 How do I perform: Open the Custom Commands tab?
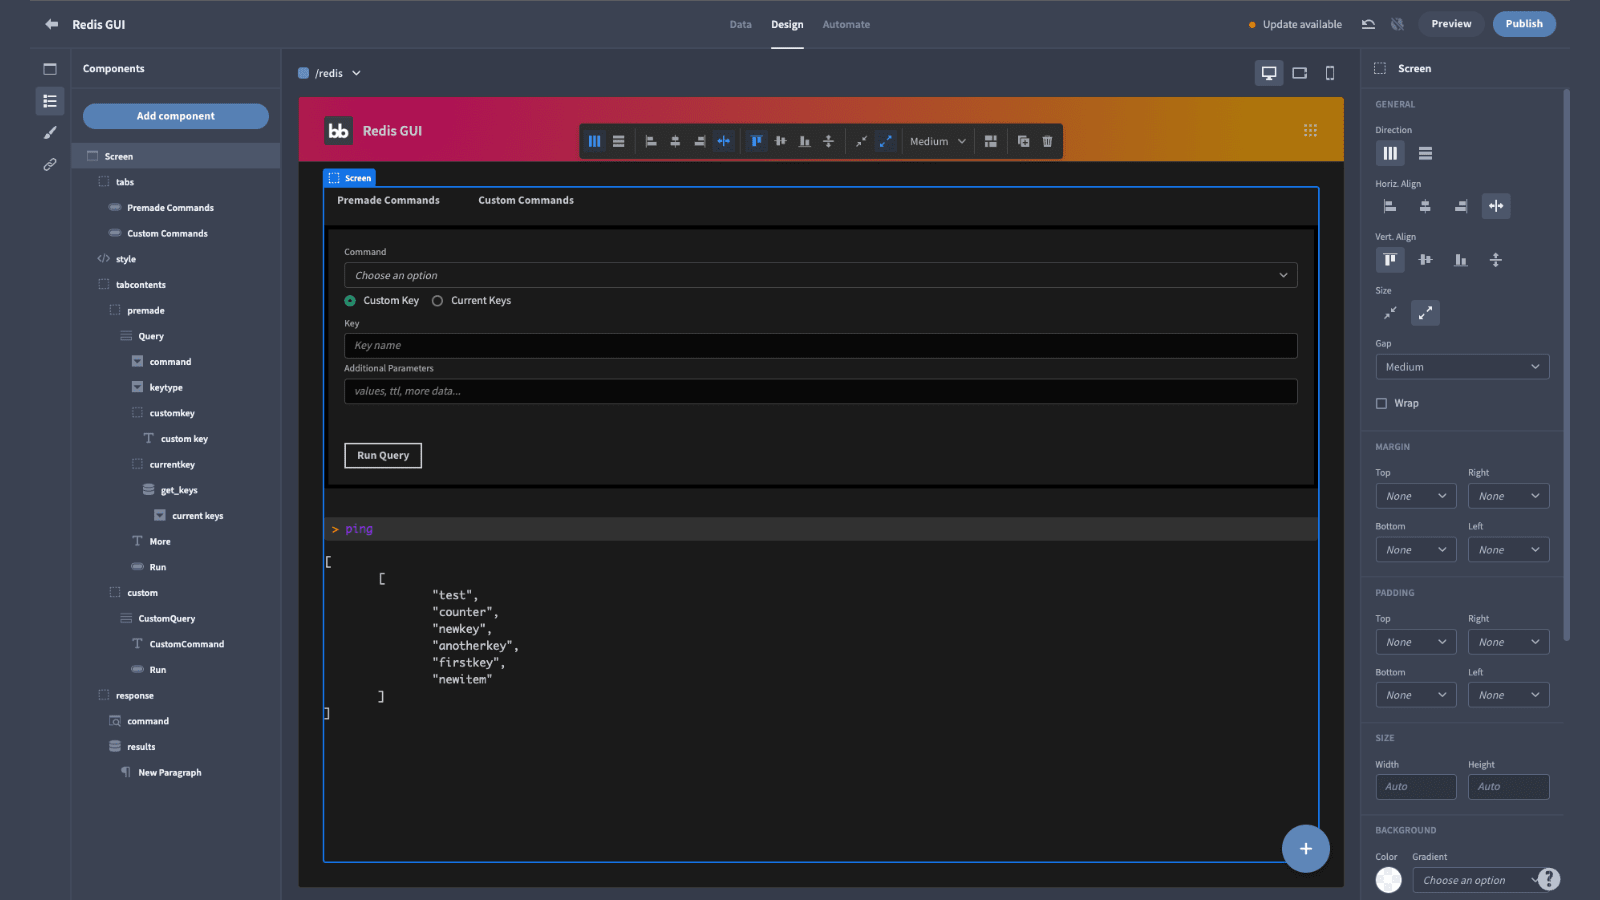tap(526, 200)
